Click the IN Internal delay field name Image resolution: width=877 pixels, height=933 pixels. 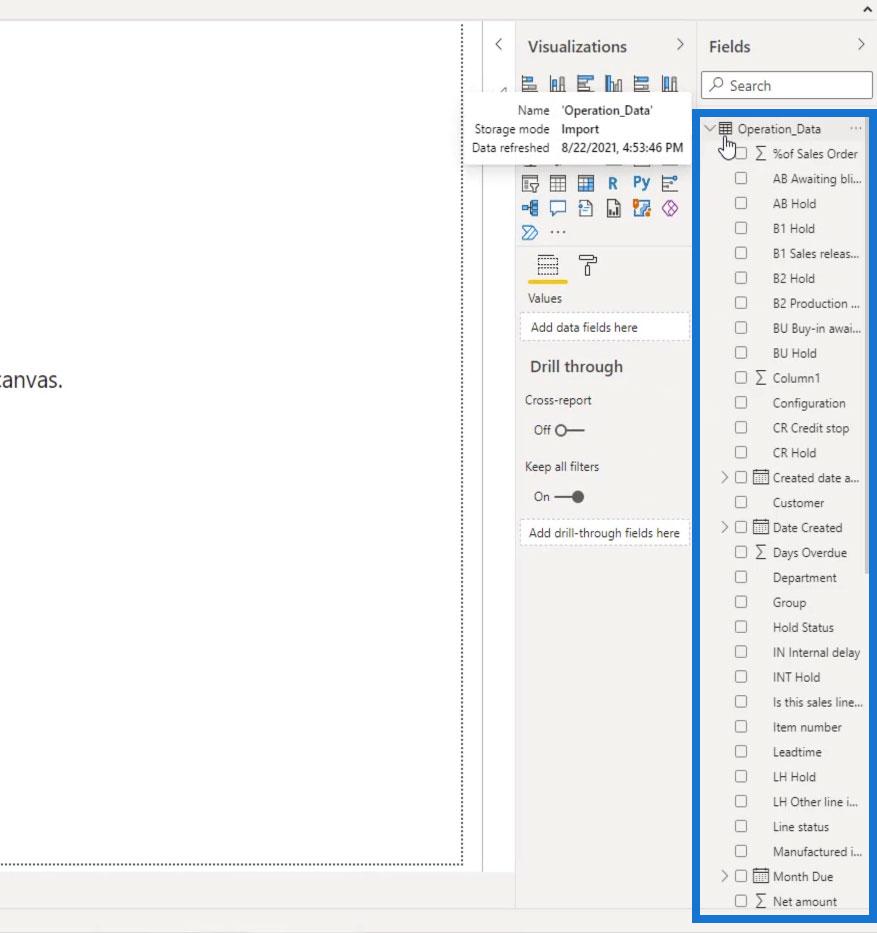tap(816, 653)
